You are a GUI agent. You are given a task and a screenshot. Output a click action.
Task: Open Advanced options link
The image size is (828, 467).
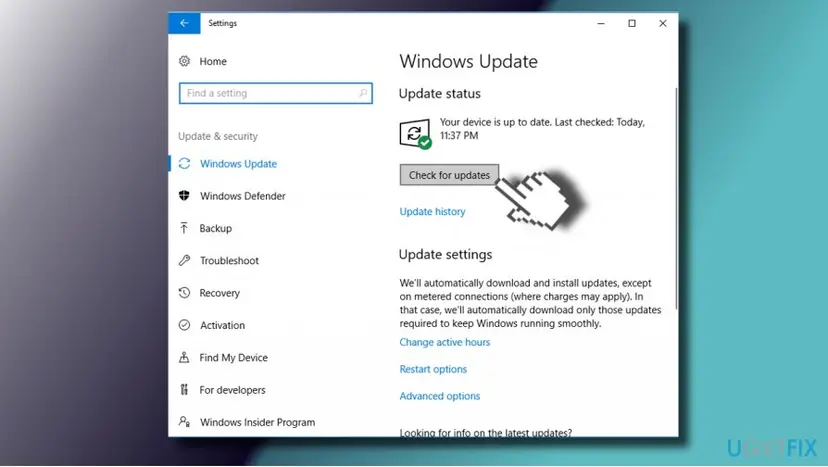(439, 396)
